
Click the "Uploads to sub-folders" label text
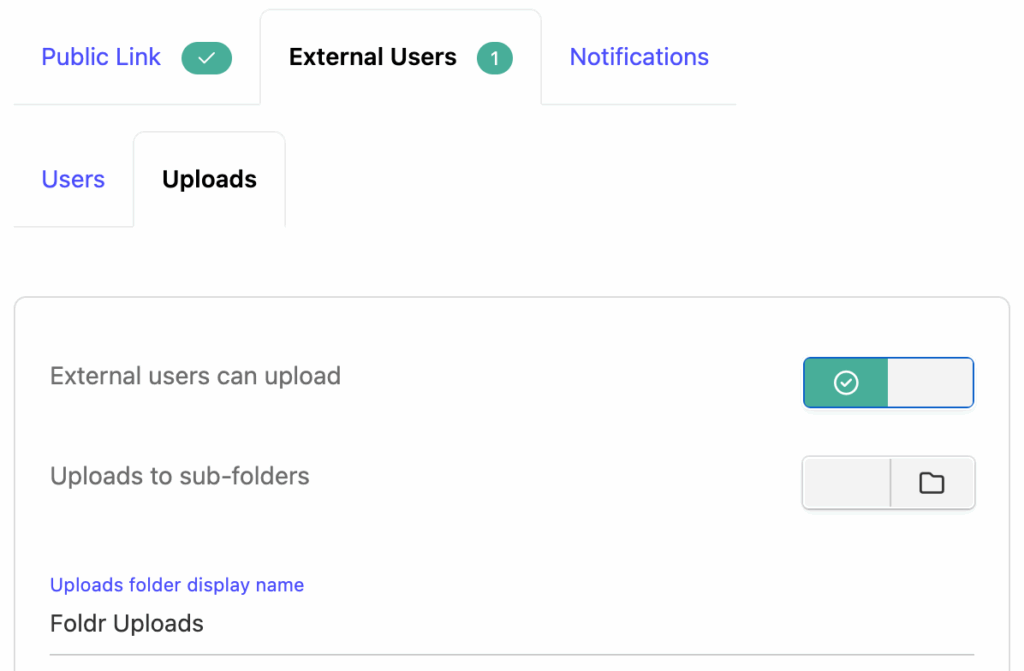click(180, 476)
